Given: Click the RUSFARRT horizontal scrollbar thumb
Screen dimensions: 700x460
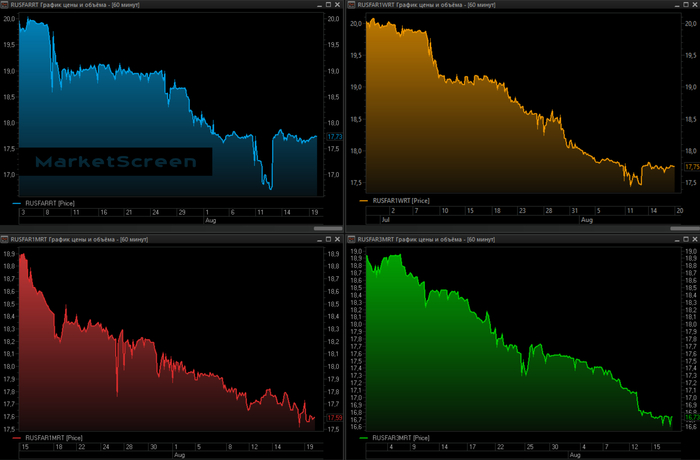Looking at the screenshot, I should click(x=328, y=228).
